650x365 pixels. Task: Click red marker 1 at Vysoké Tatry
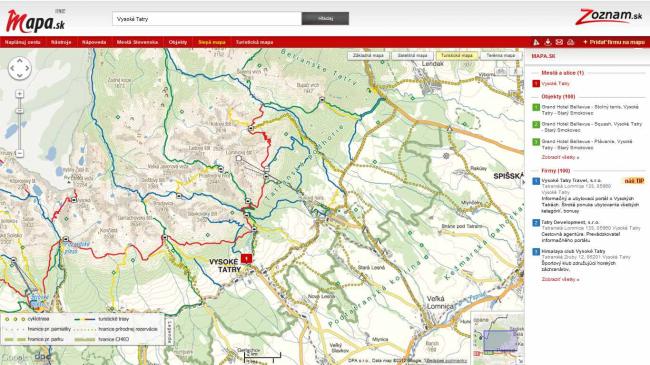click(x=246, y=258)
